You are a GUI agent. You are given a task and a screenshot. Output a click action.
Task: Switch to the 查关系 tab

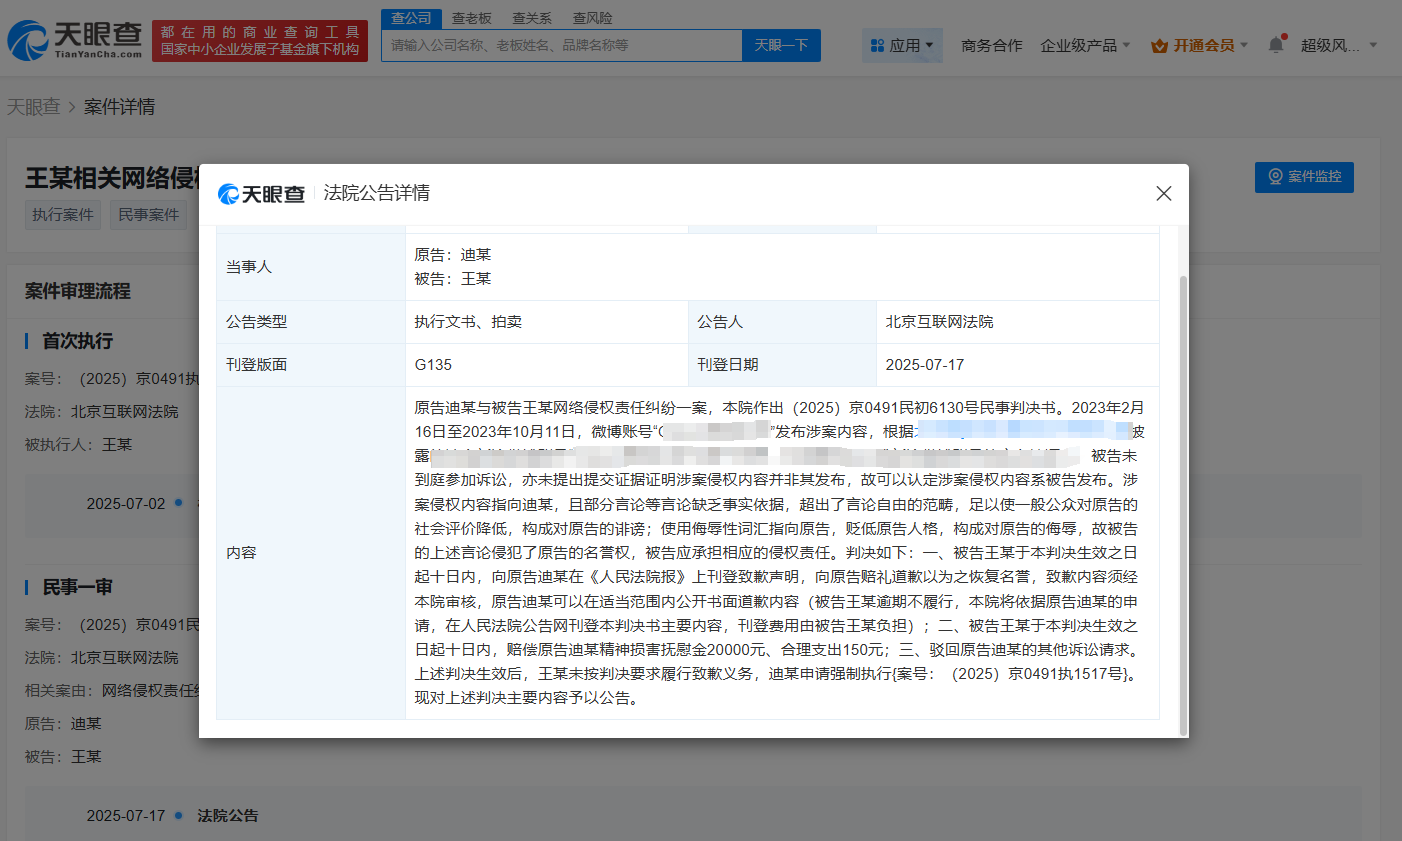(x=532, y=18)
